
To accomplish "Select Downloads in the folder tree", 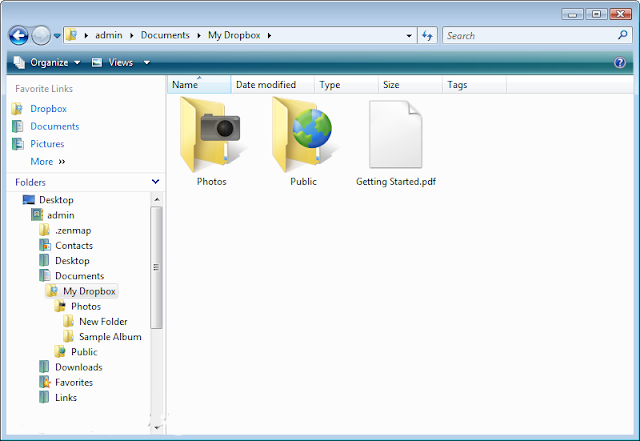I will [79, 367].
